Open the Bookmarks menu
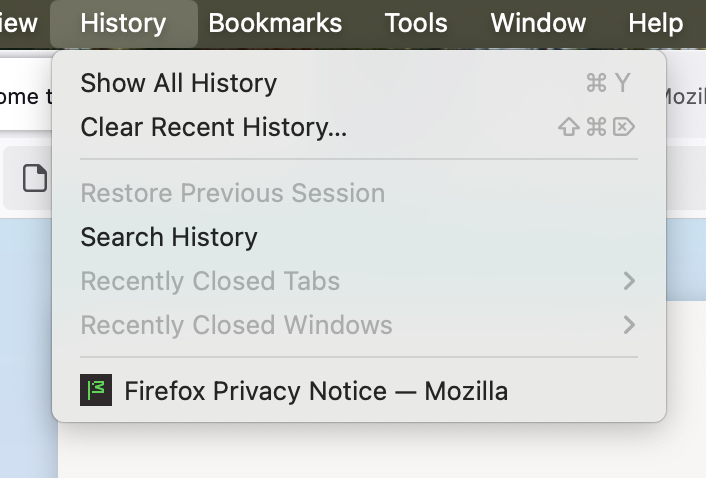 [275, 23]
